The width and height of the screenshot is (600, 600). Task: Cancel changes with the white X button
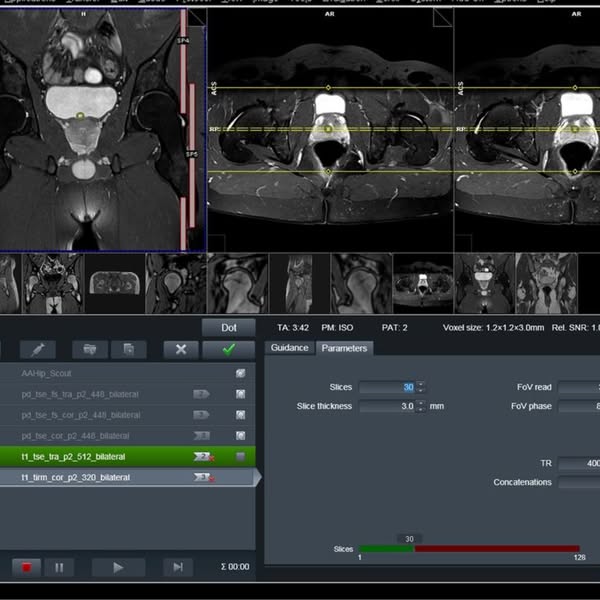pyautogui.click(x=181, y=349)
